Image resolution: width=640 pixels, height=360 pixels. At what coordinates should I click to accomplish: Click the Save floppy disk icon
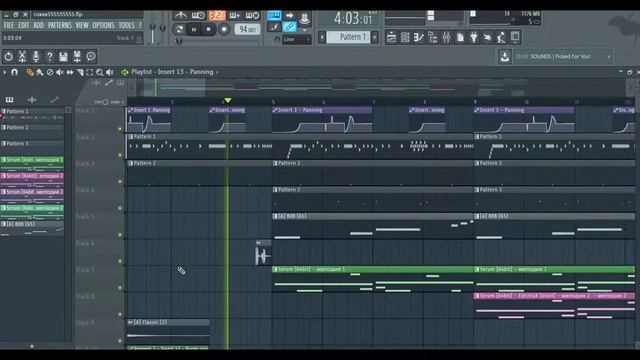coord(63,56)
